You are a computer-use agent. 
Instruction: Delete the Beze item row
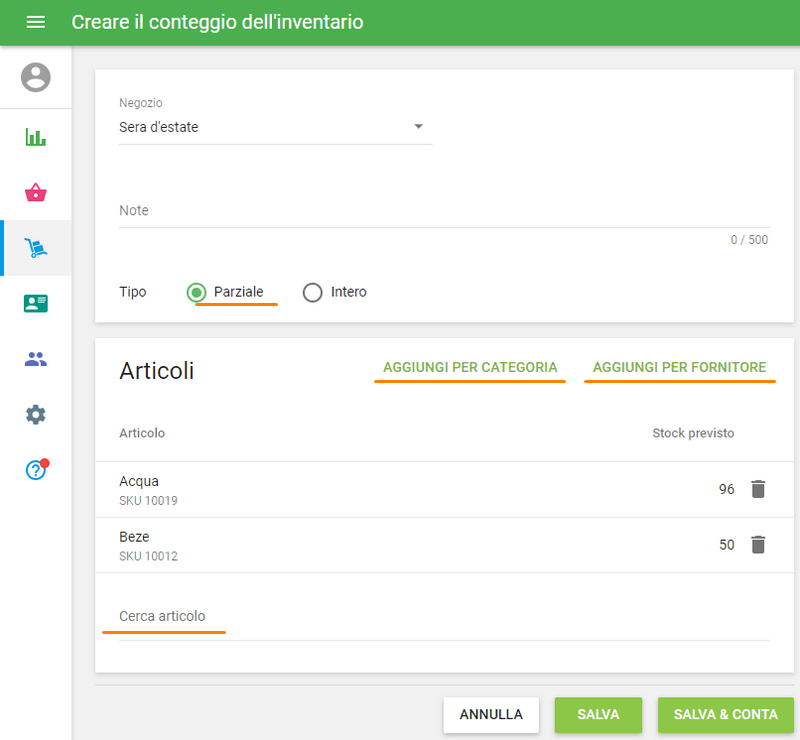coord(758,545)
